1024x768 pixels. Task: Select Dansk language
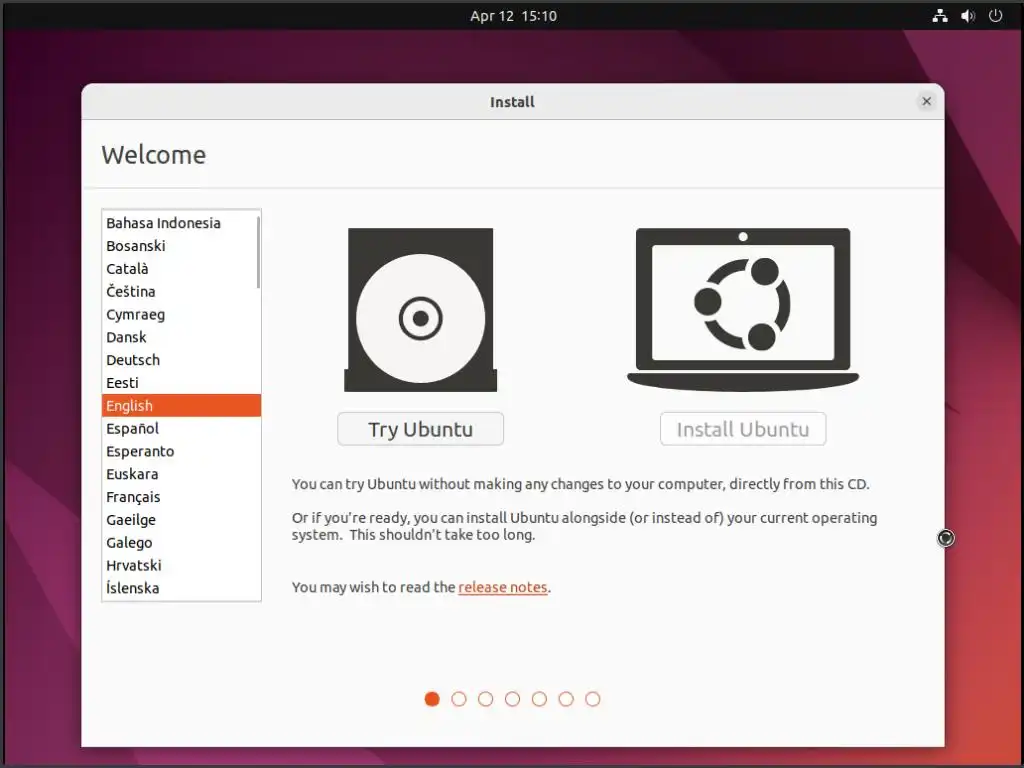pyautogui.click(x=181, y=338)
